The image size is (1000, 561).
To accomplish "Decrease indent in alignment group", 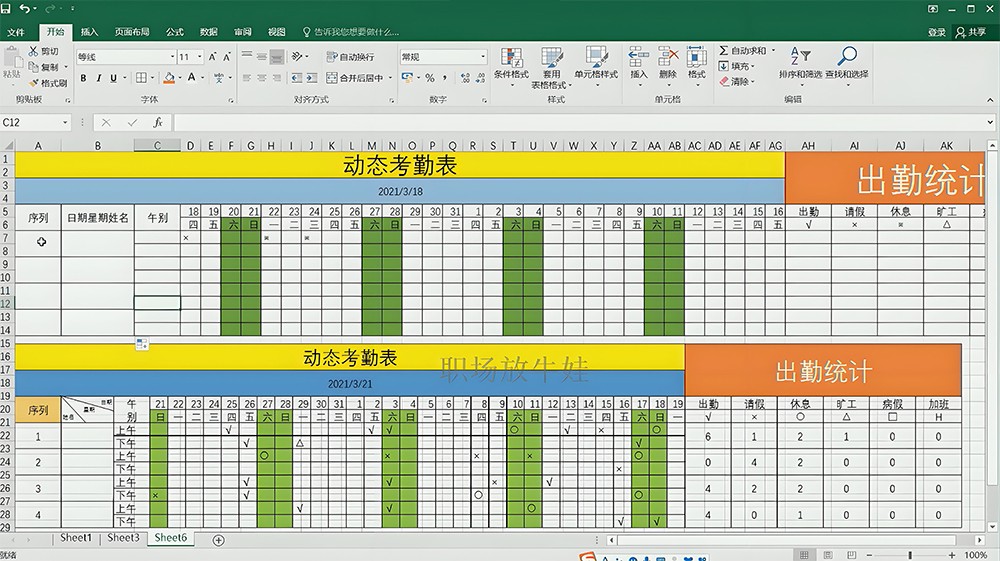I will tap(297, 78).
